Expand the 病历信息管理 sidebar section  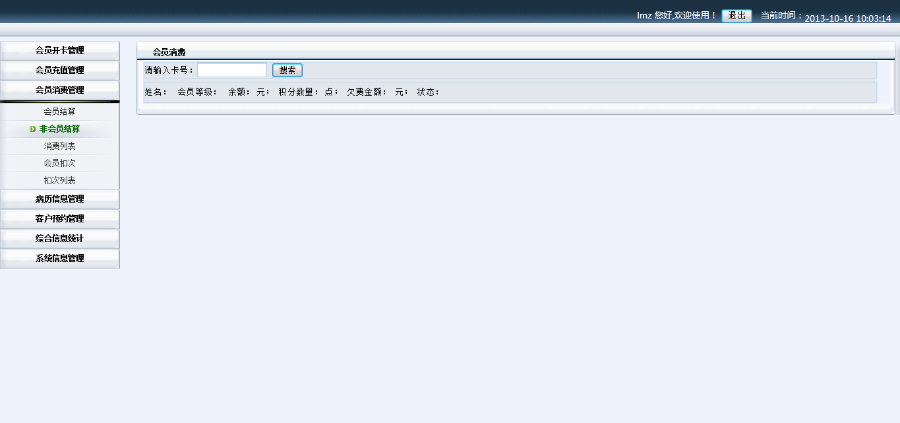pos(60,199)
